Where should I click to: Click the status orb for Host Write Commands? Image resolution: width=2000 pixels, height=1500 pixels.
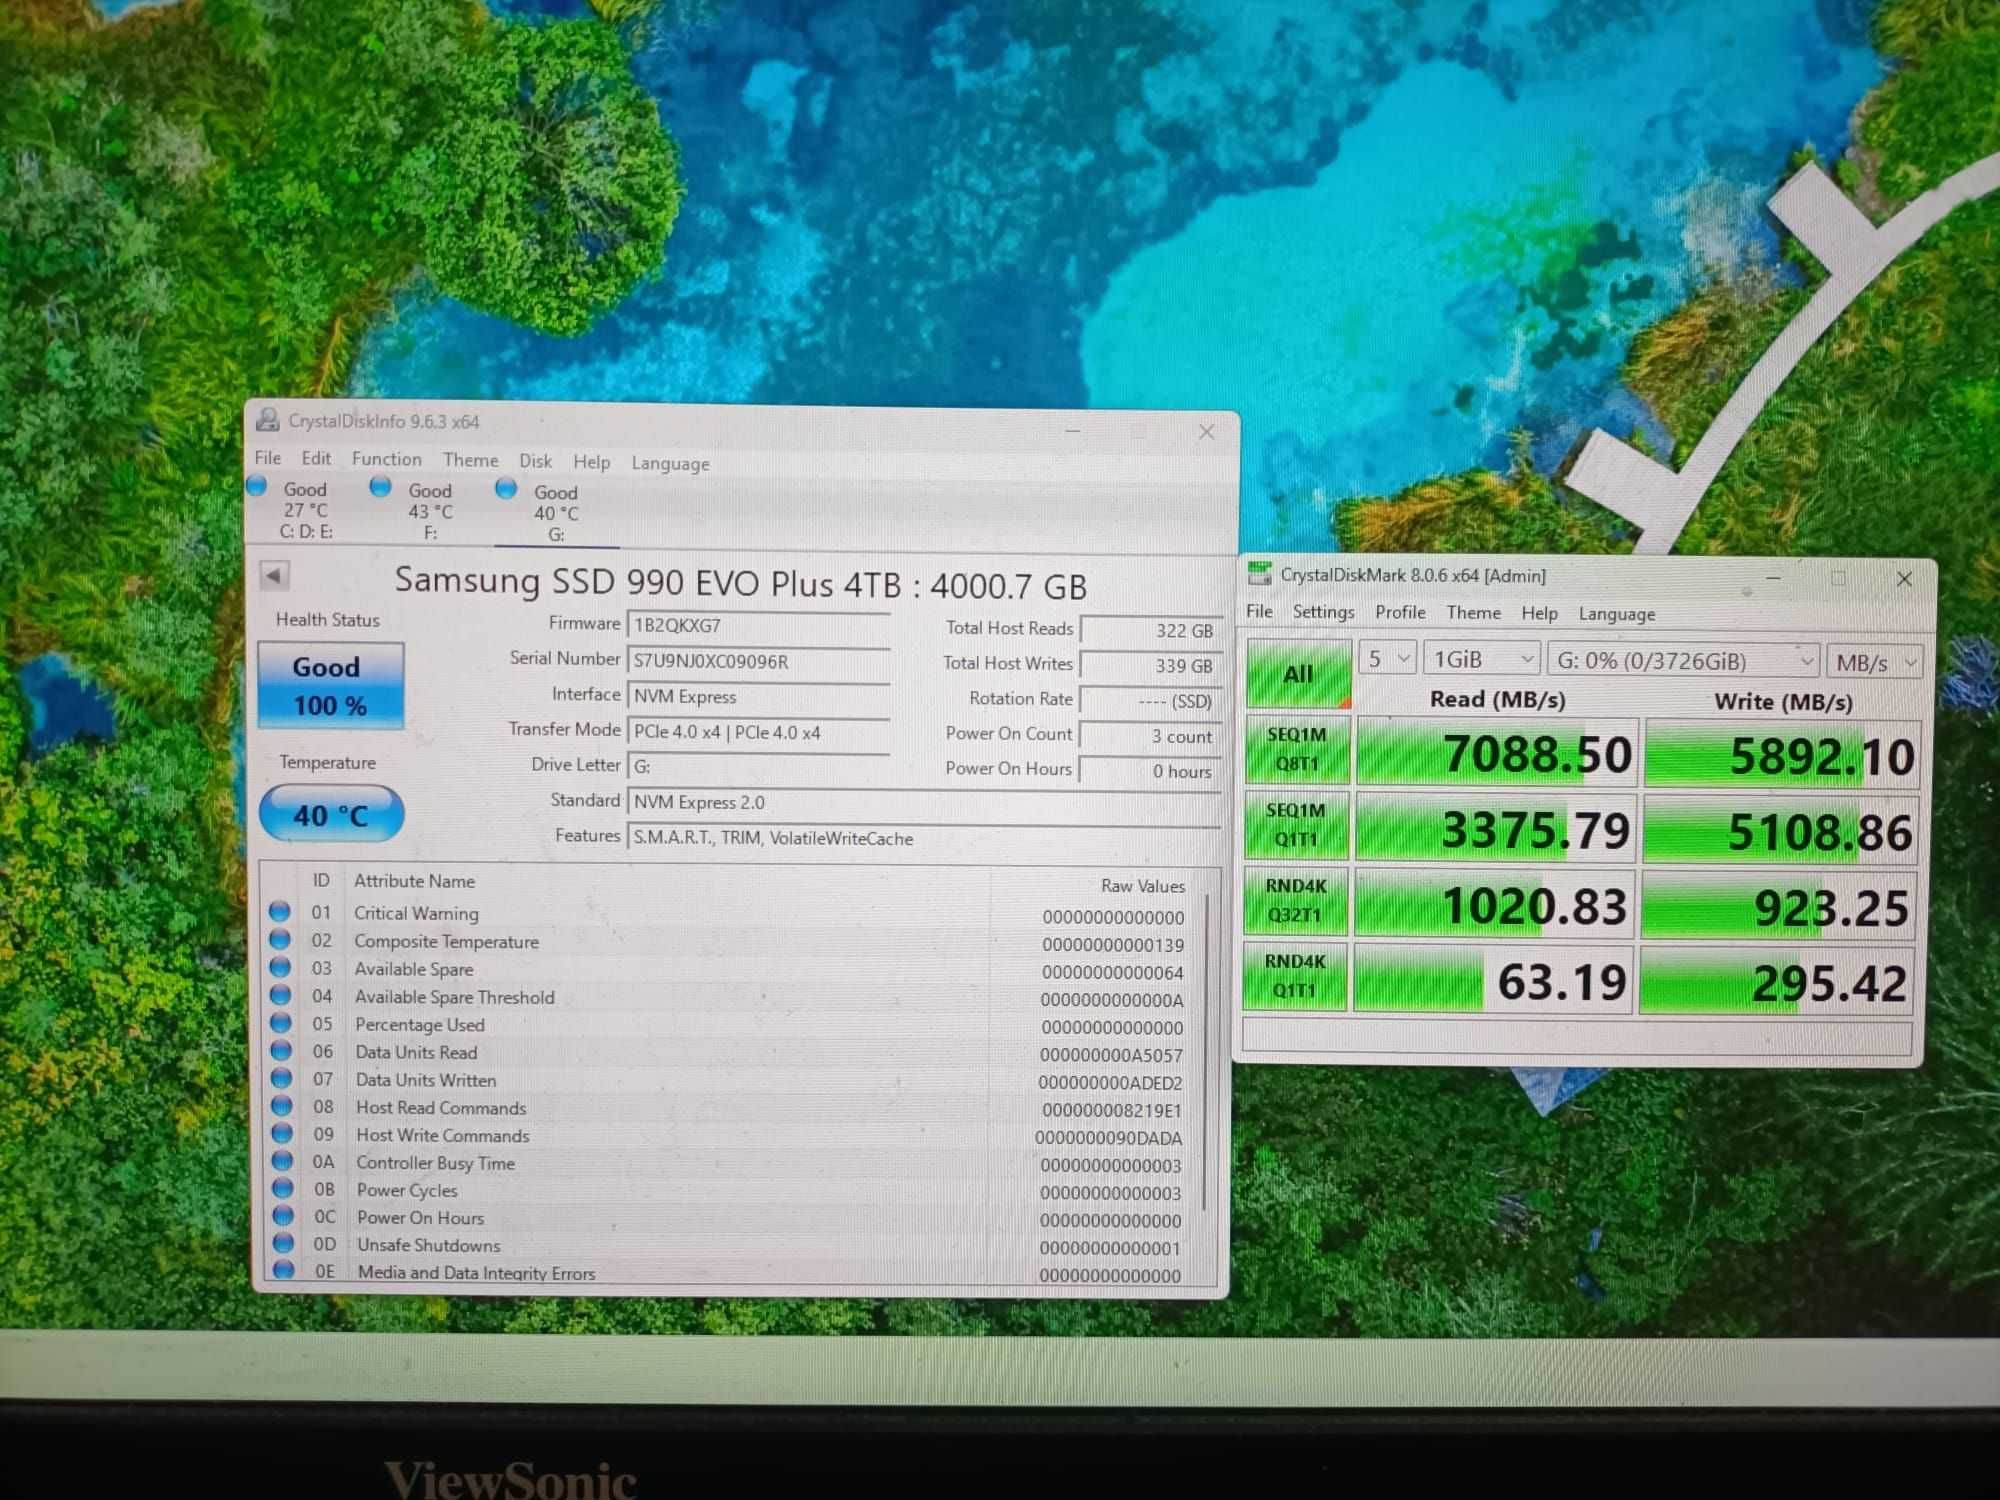(x=283, y=1133)
